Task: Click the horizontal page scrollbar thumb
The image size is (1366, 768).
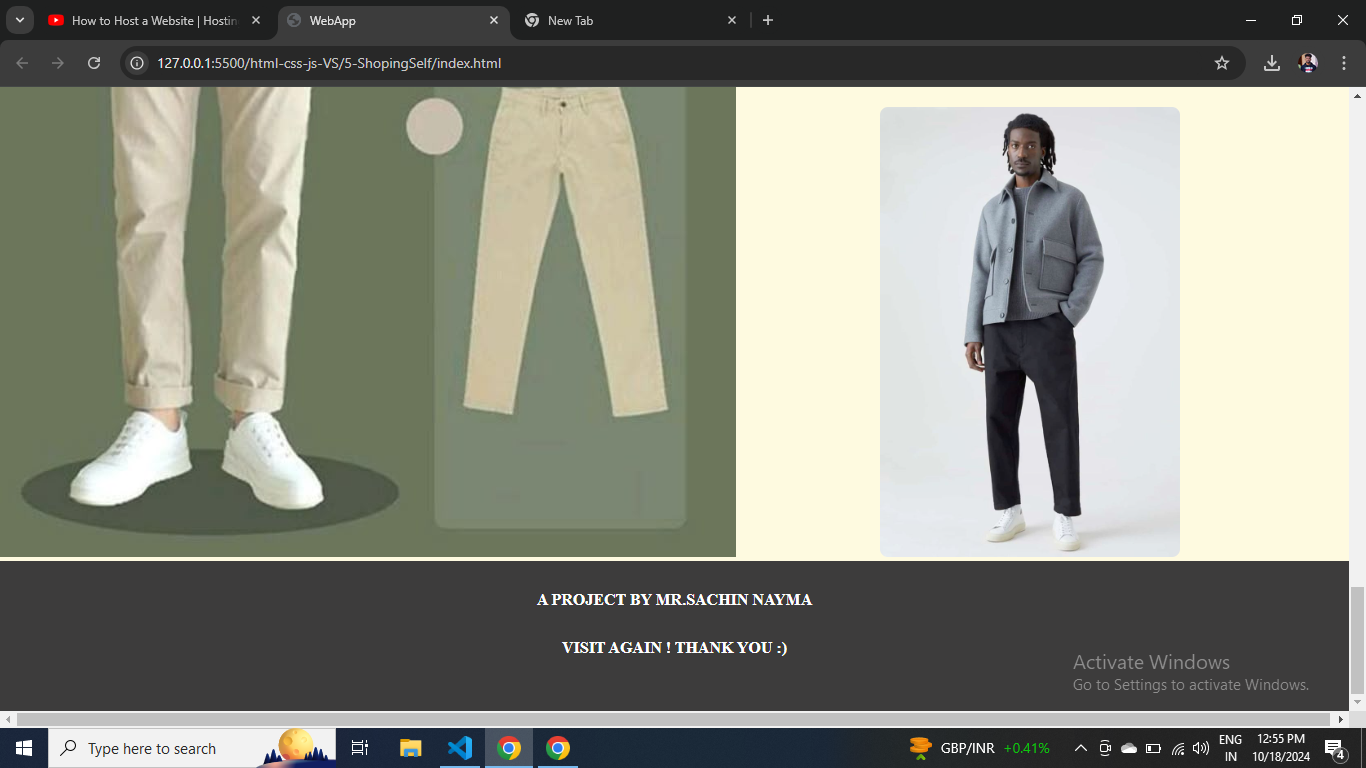Action: [674, 719]
